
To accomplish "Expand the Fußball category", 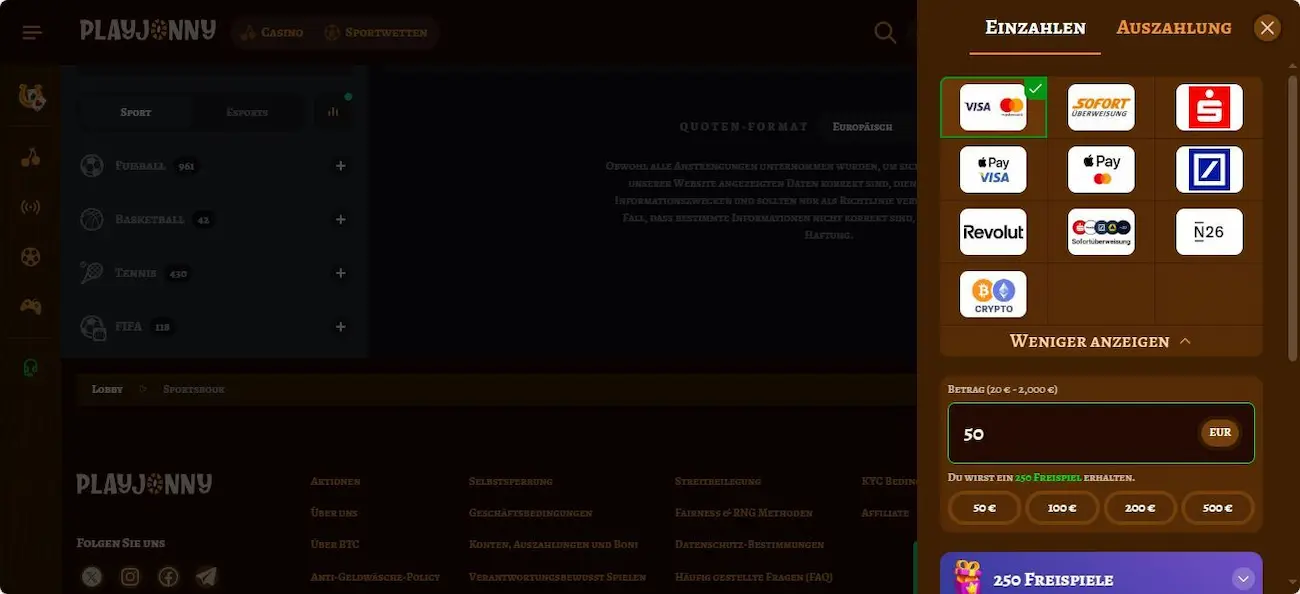I will click(x=341, y=166).
